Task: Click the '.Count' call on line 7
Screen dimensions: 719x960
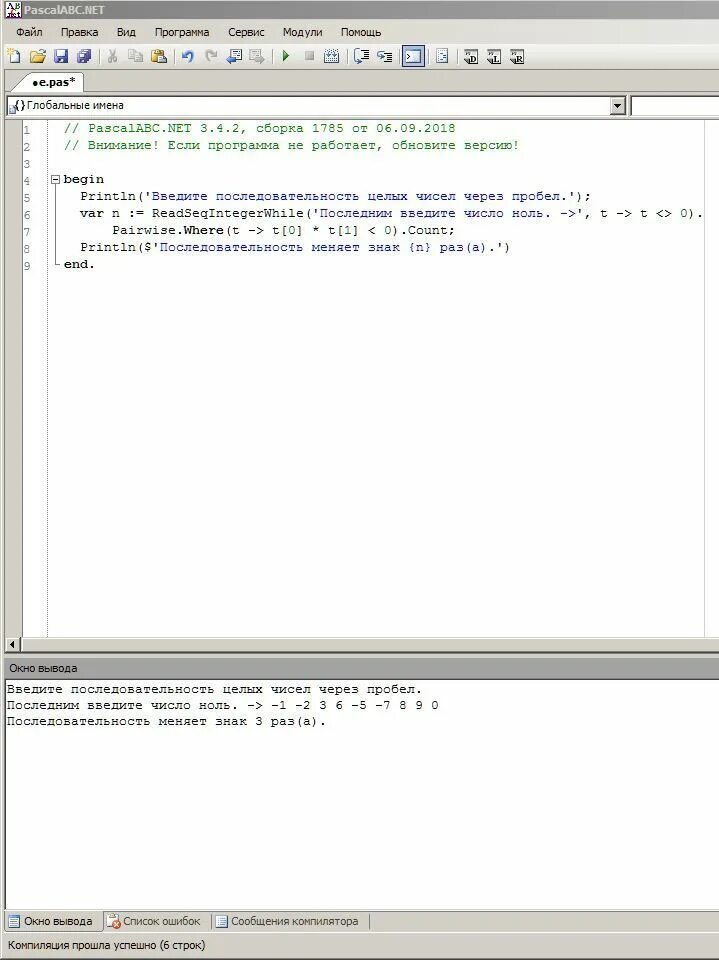Action: (426, 230)
